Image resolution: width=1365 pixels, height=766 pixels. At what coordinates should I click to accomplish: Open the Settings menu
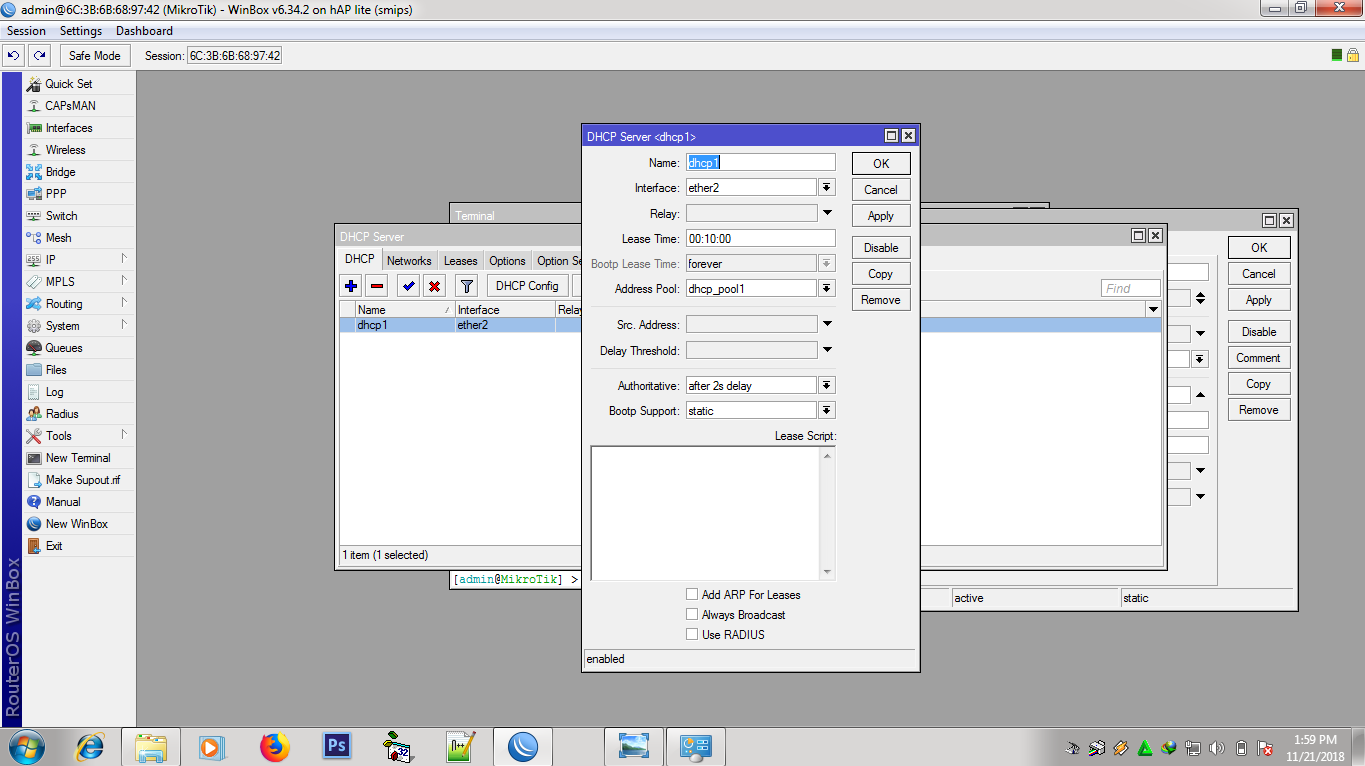81,31
